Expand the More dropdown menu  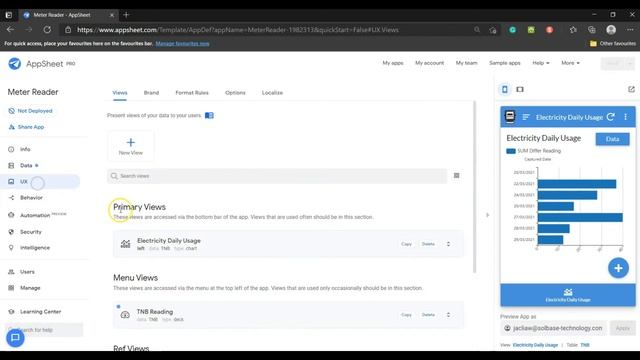click(570, 63)
